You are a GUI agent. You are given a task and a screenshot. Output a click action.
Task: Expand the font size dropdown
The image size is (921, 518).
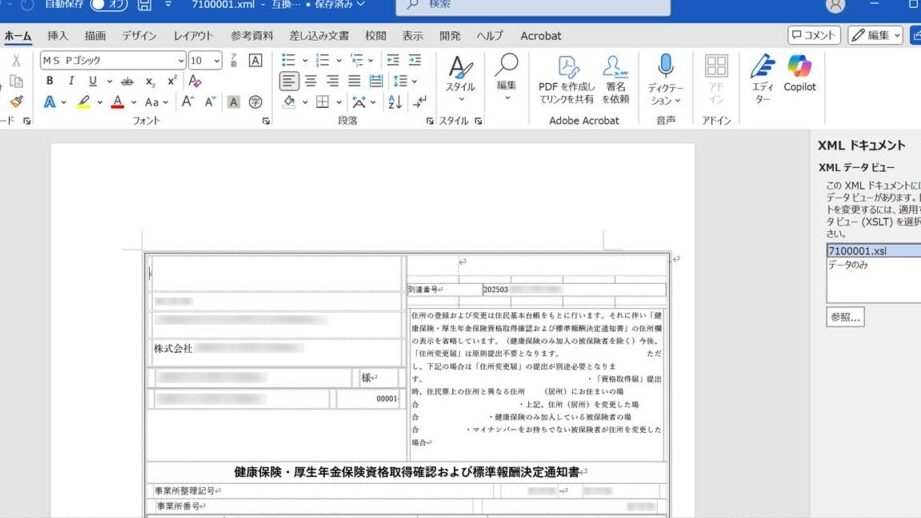click(218, 60)
